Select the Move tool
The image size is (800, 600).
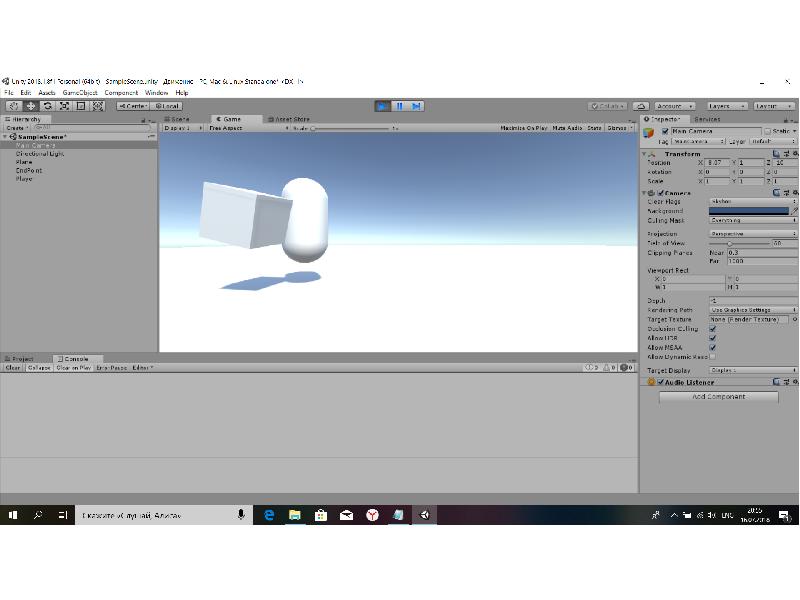pos(31,106)
